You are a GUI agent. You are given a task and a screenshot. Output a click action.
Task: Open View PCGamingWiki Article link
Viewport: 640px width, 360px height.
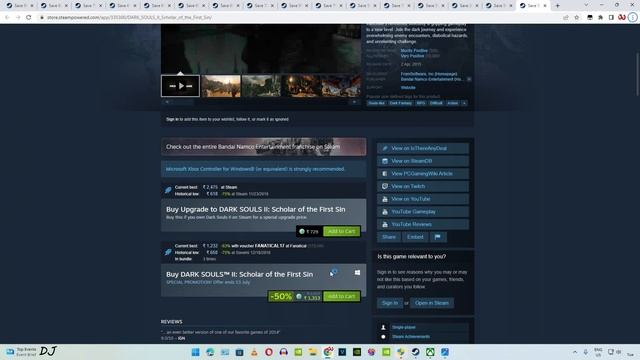pos(423,173)
